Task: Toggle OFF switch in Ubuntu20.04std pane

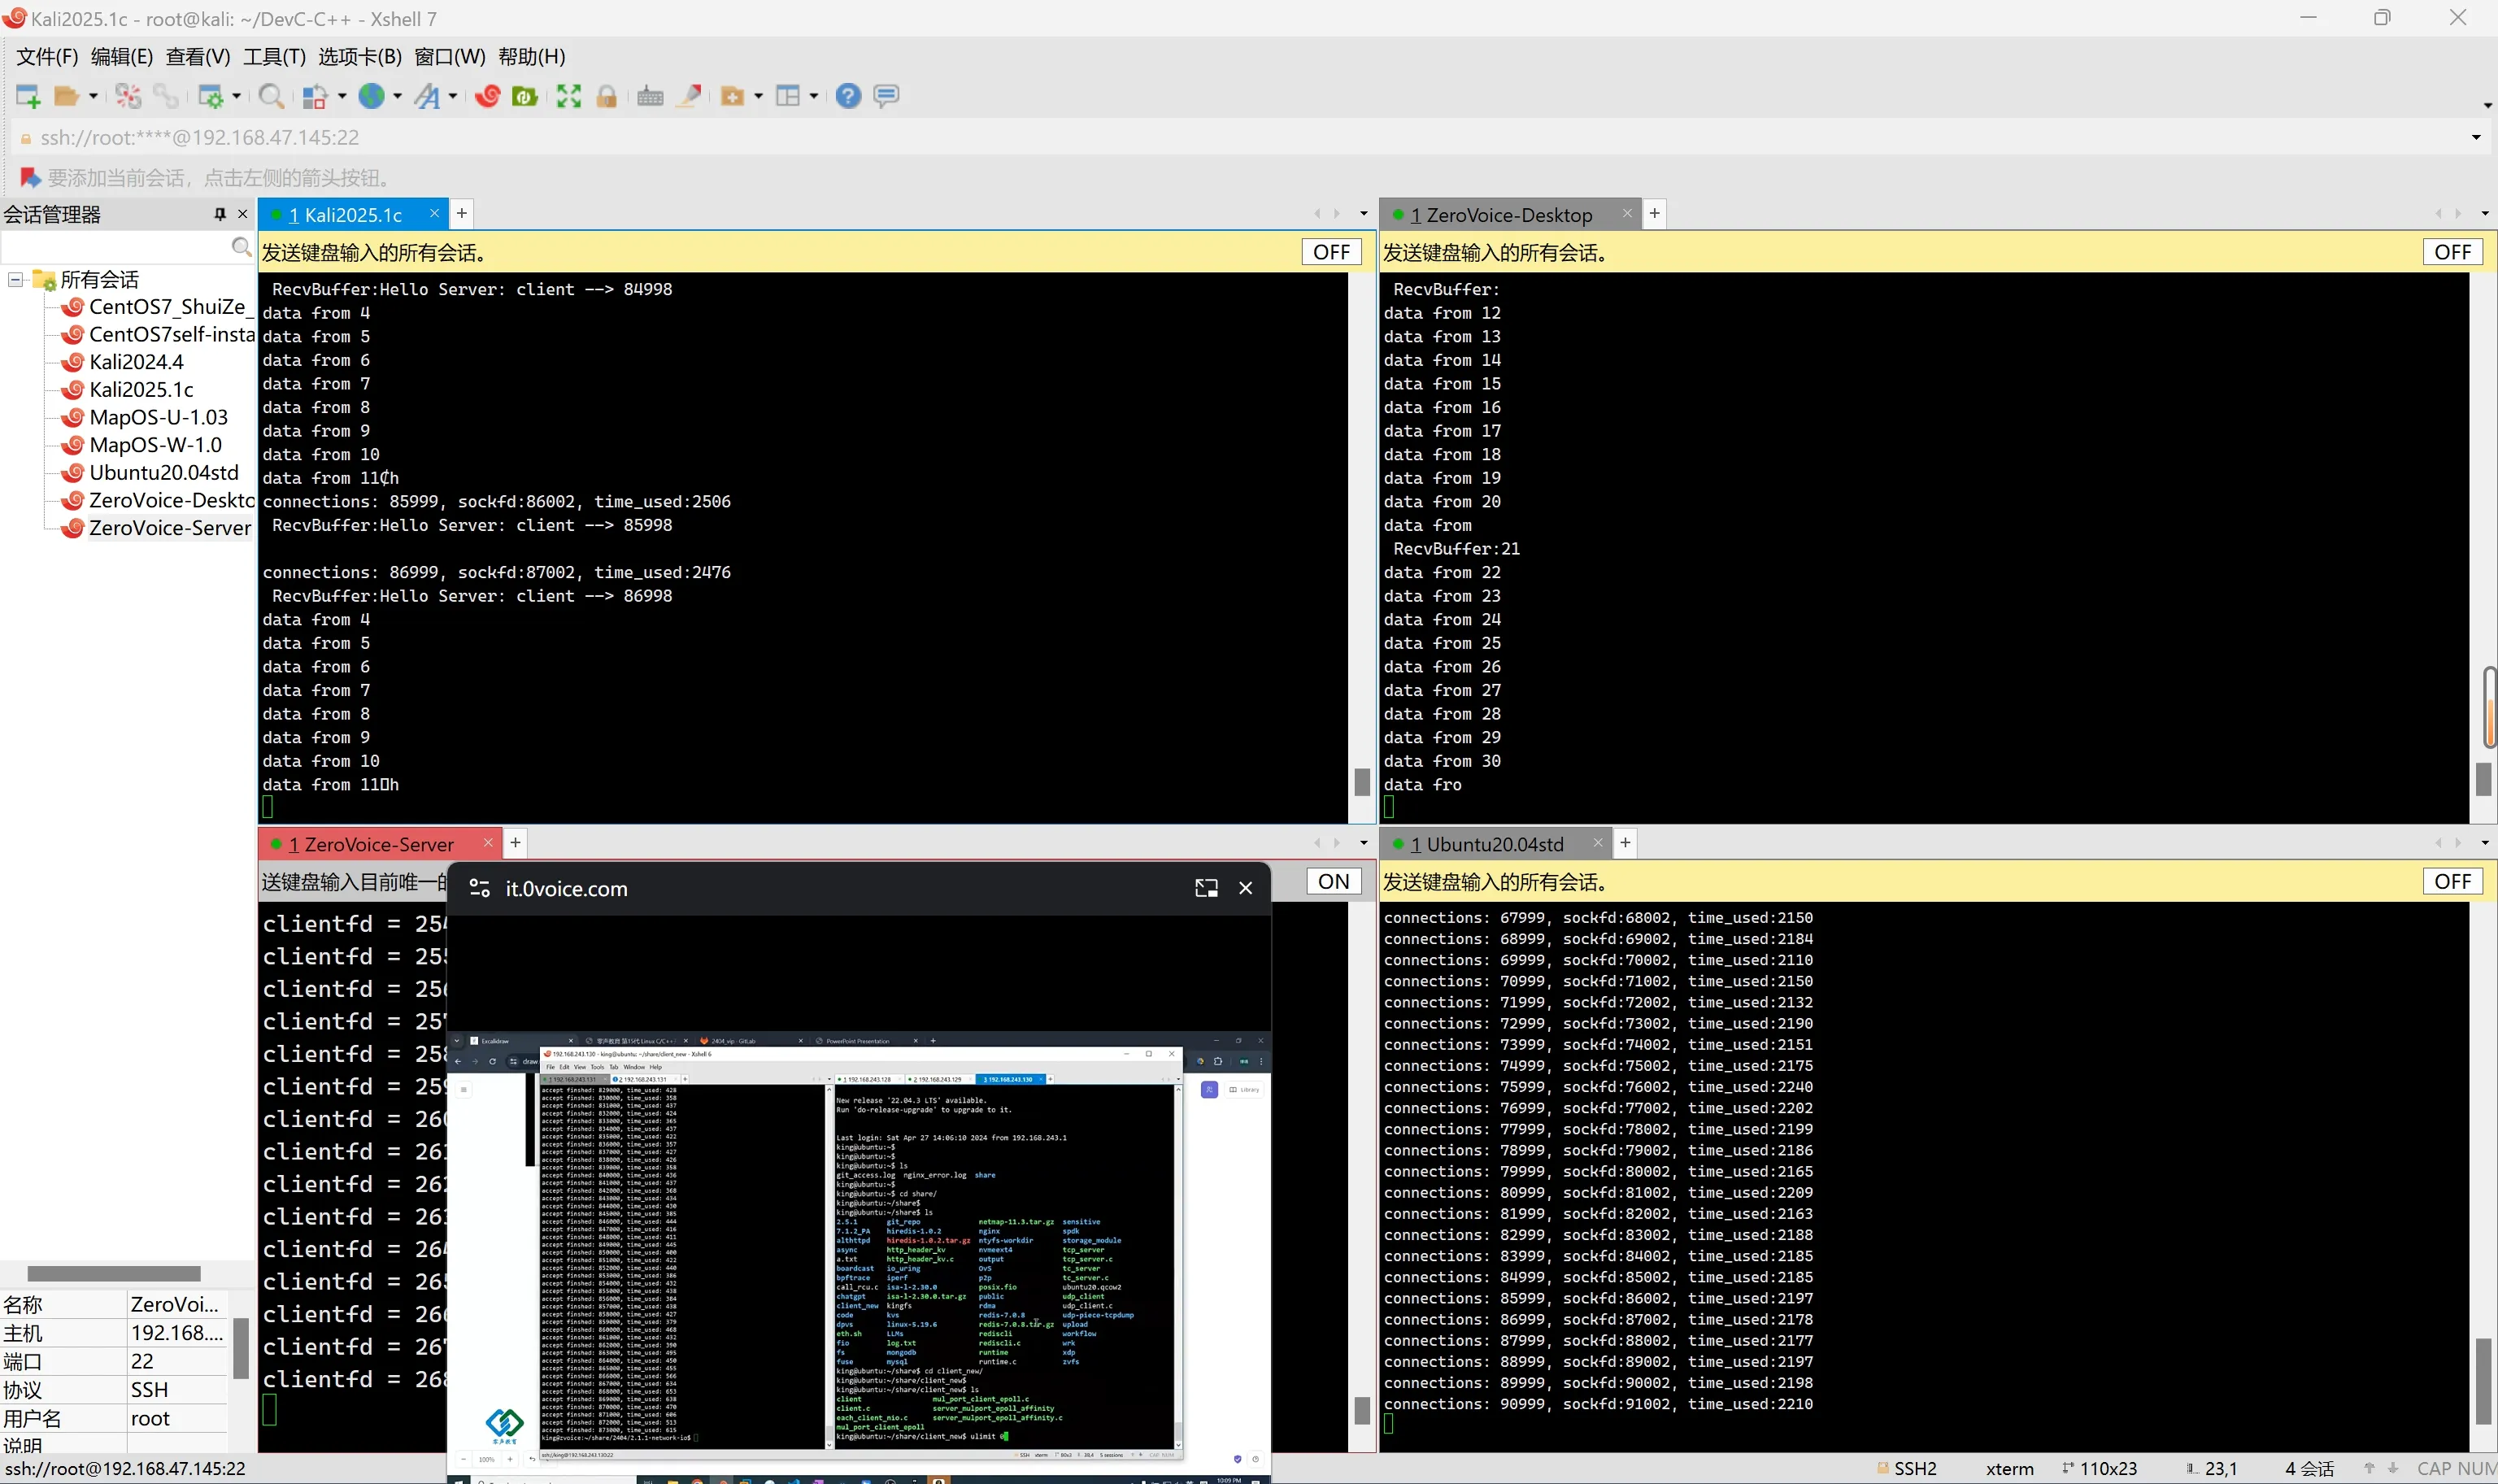Action: [x=2452, y=881]
